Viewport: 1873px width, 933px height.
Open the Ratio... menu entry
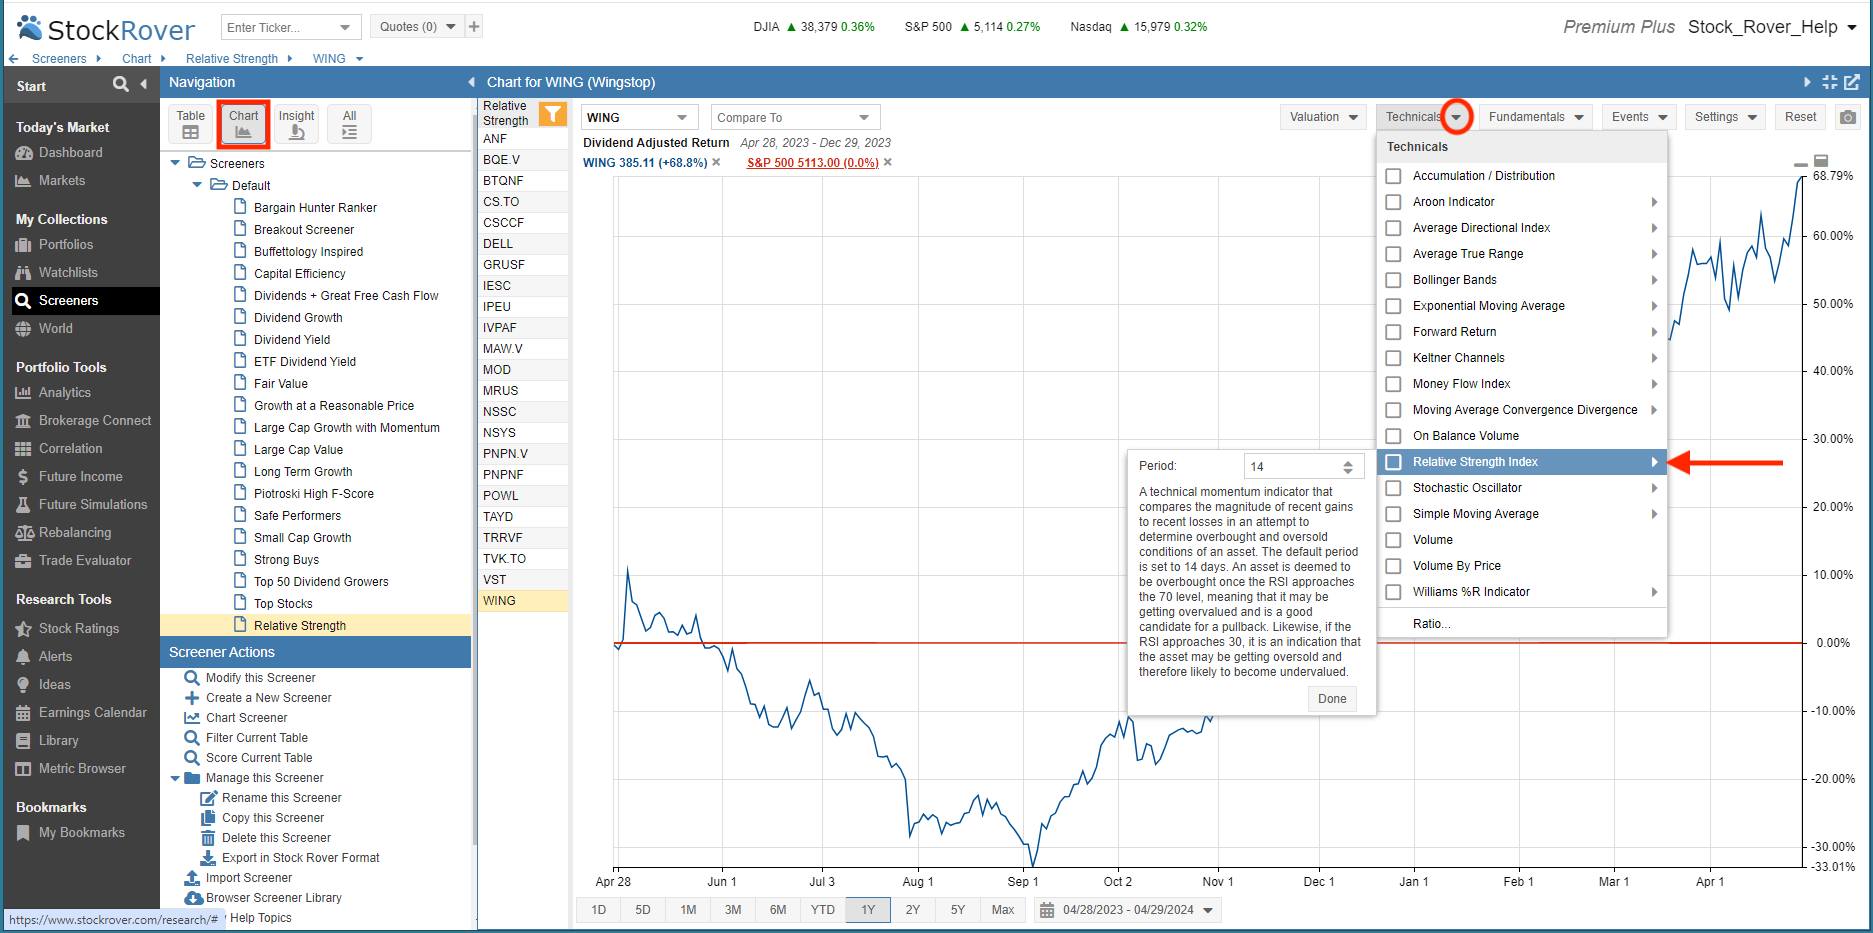1431,624
